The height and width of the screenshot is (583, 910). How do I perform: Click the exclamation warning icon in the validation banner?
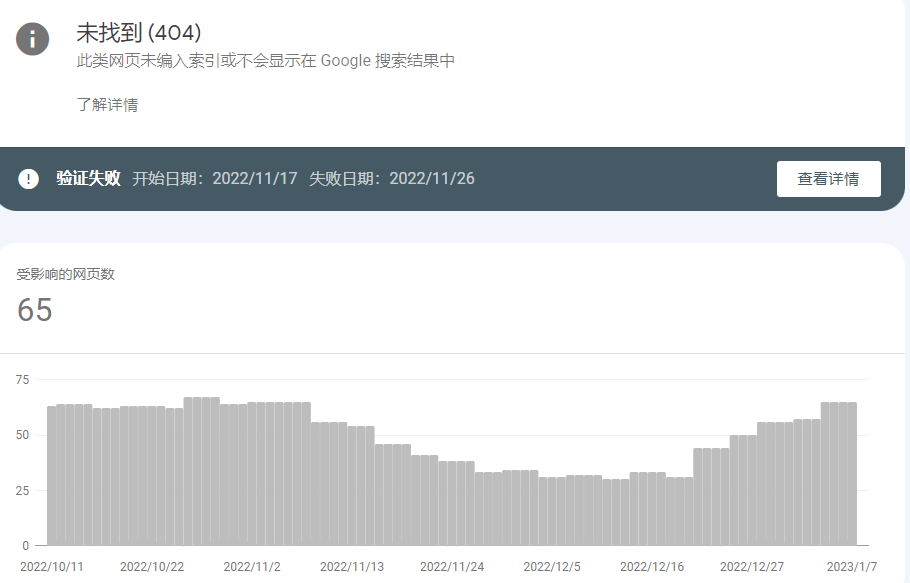point(29,179)
